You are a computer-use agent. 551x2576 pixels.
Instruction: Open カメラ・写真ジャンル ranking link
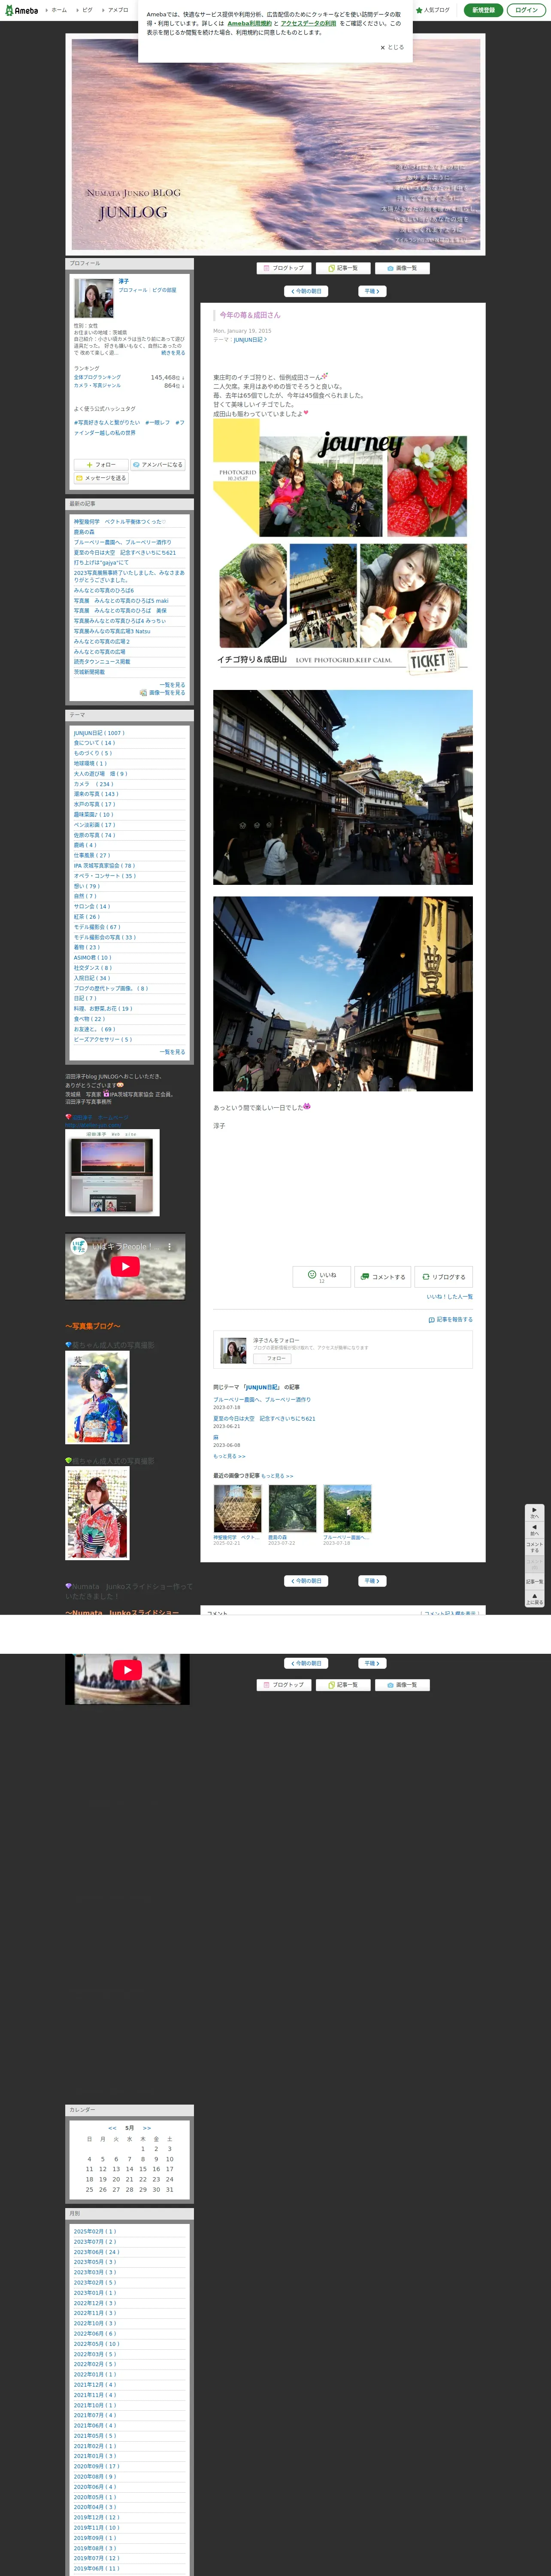coord(97,386)
